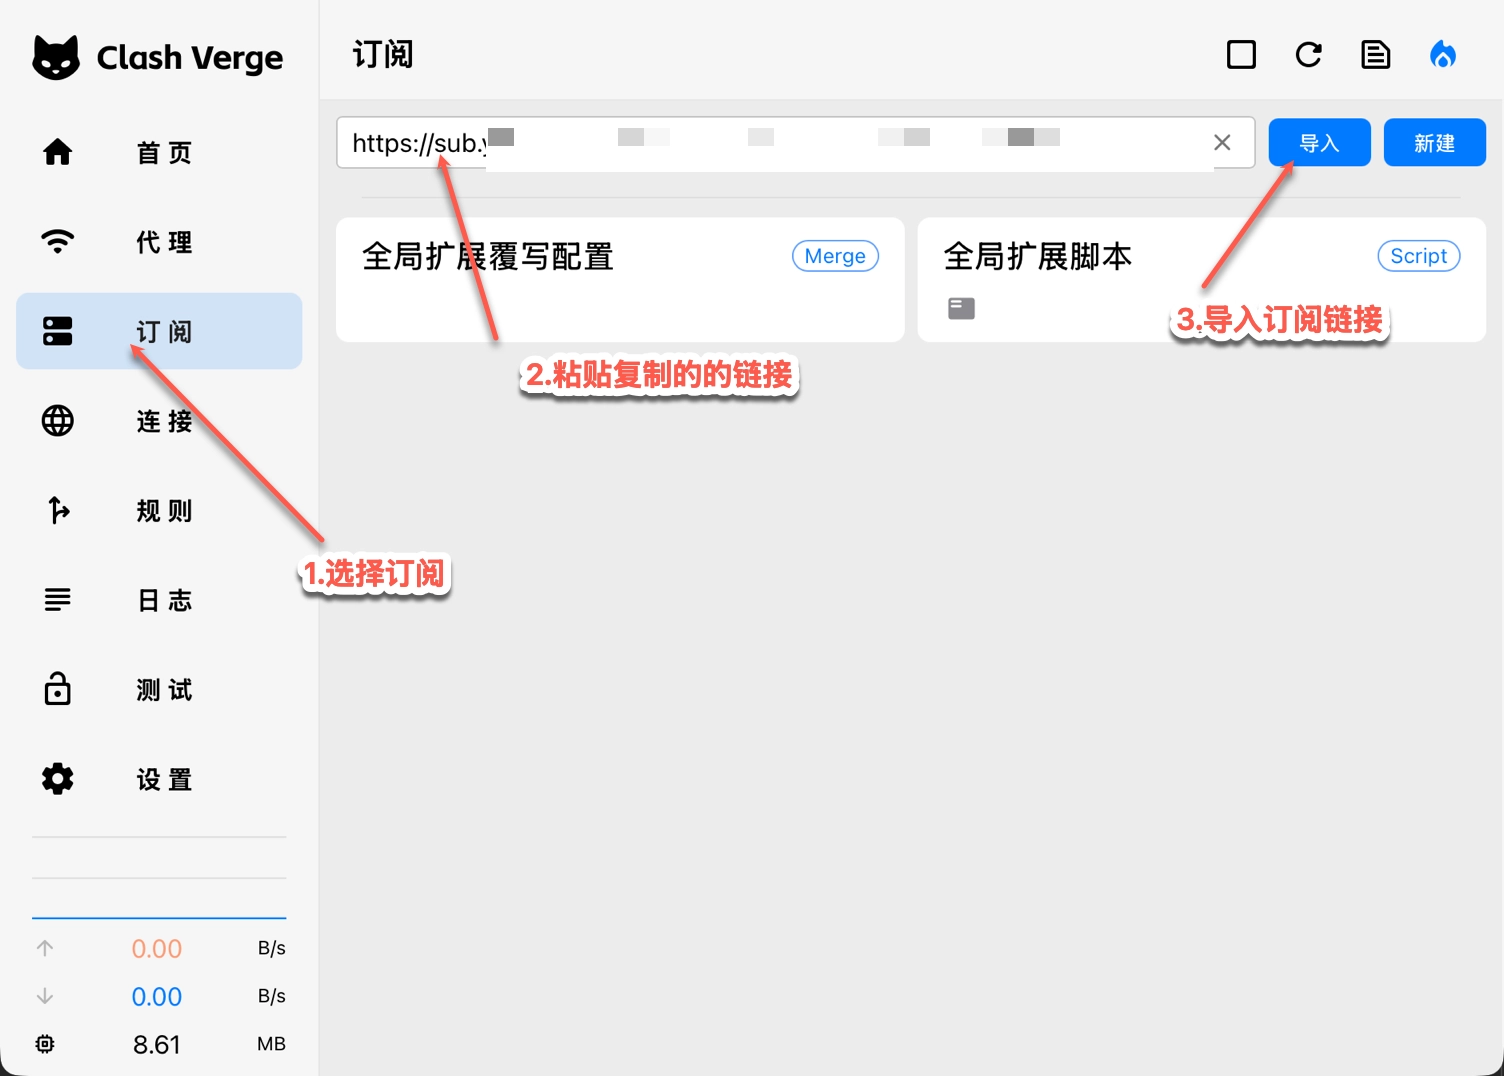
Task: Click the lock icon beside 测试
Action: click(58, 688)
